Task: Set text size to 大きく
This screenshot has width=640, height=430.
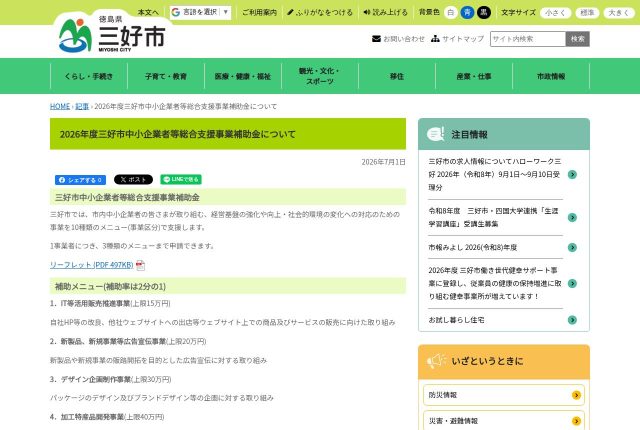Action: pyautogui.click(x=619, y=13)
